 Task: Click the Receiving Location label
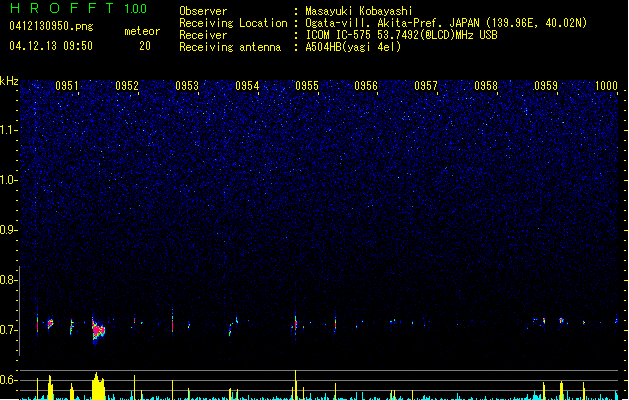233,23
